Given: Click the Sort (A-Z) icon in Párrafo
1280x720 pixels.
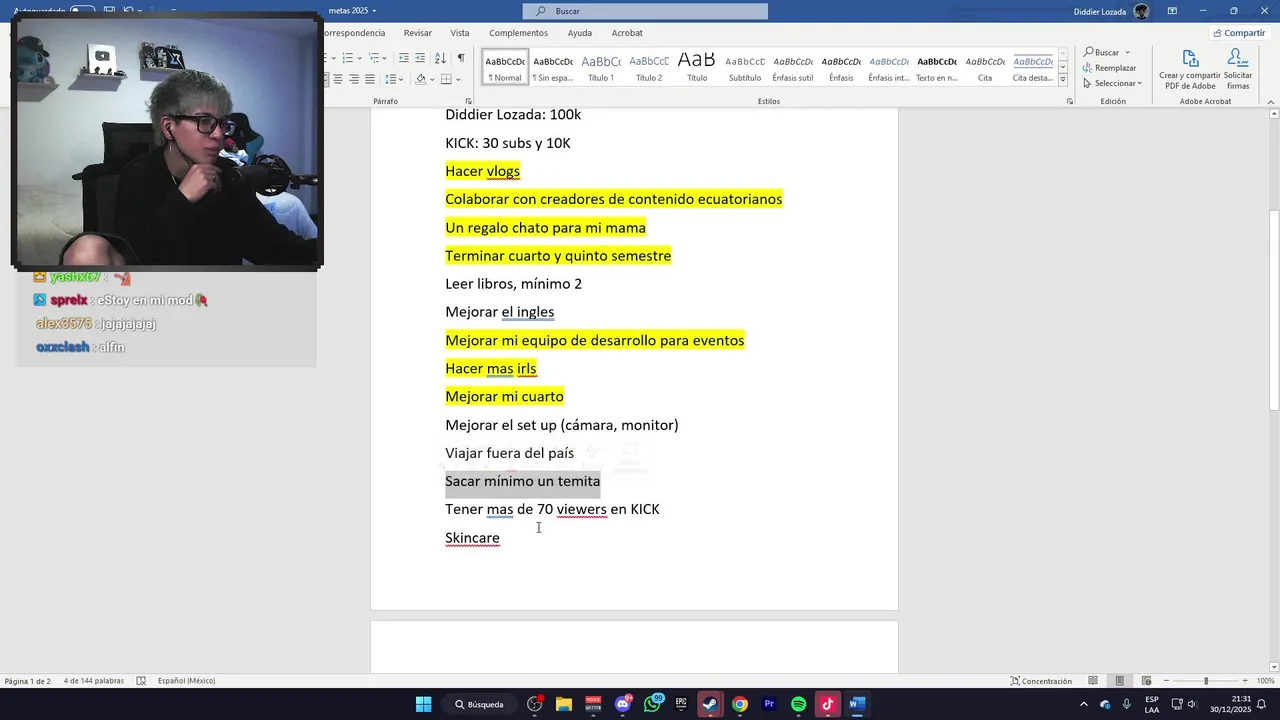Looking at the screenshot, I should [x=440, y=58].
